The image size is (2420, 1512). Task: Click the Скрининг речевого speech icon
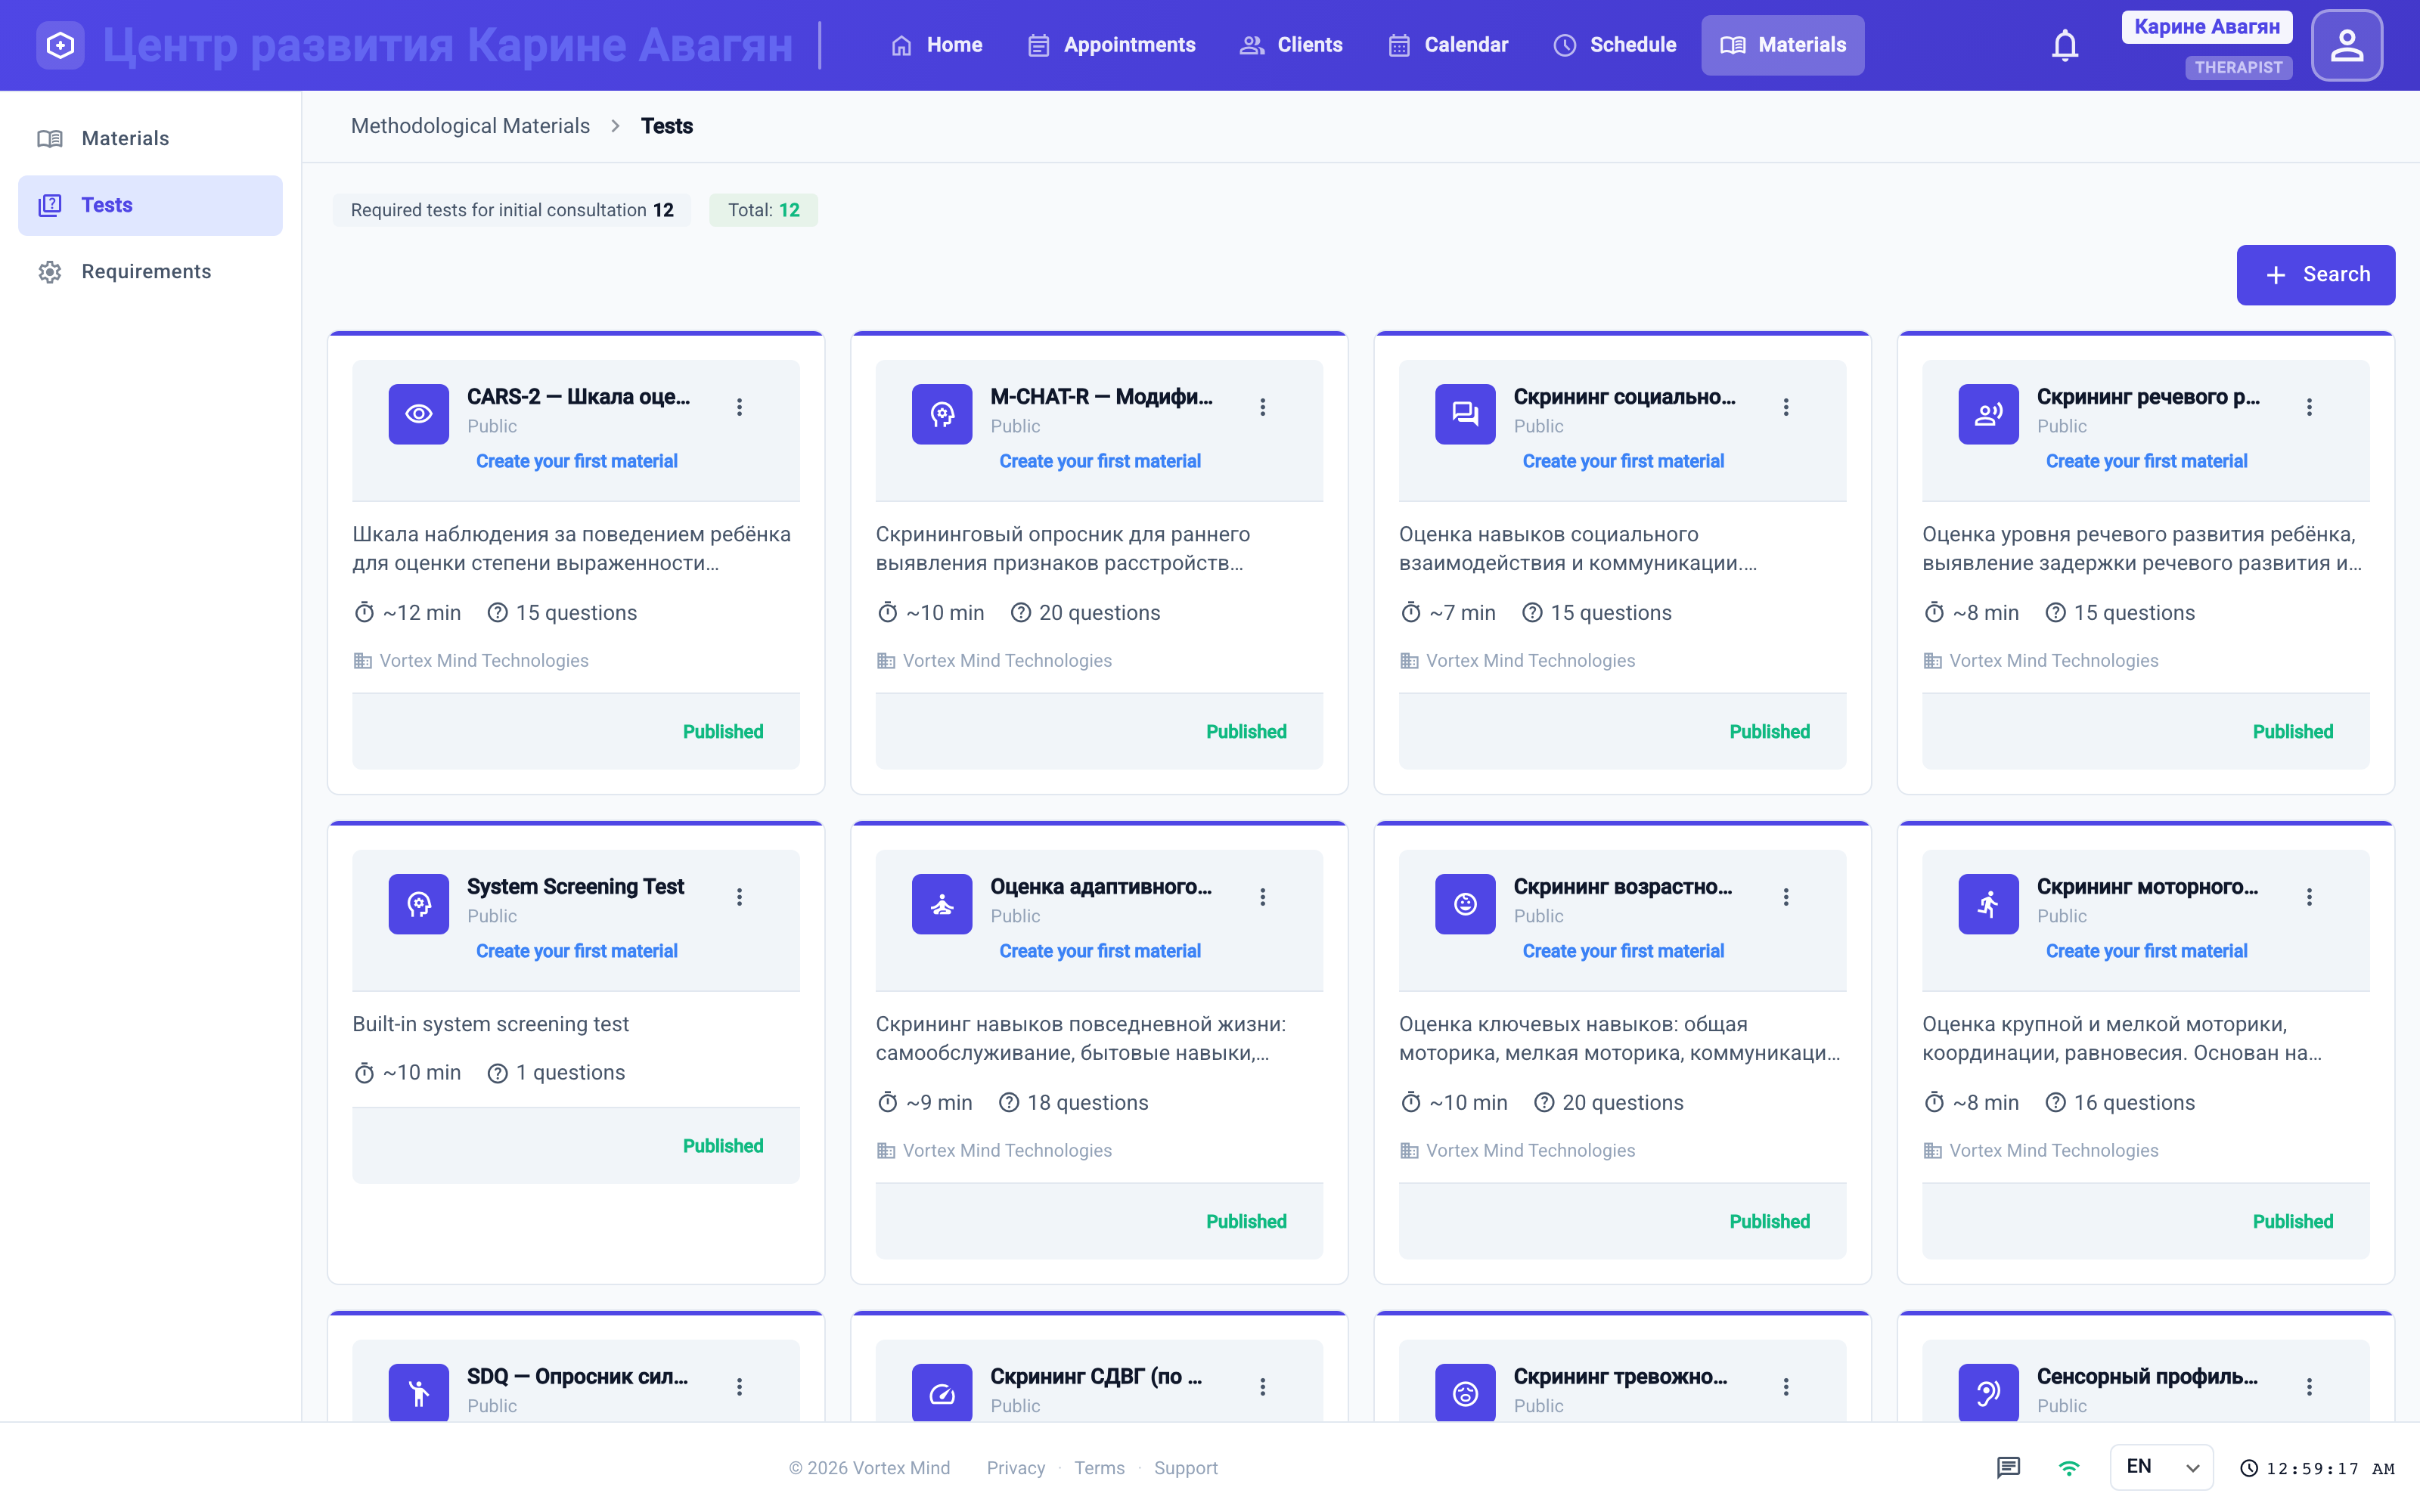pyautogui.click(x=1988, y=414)
